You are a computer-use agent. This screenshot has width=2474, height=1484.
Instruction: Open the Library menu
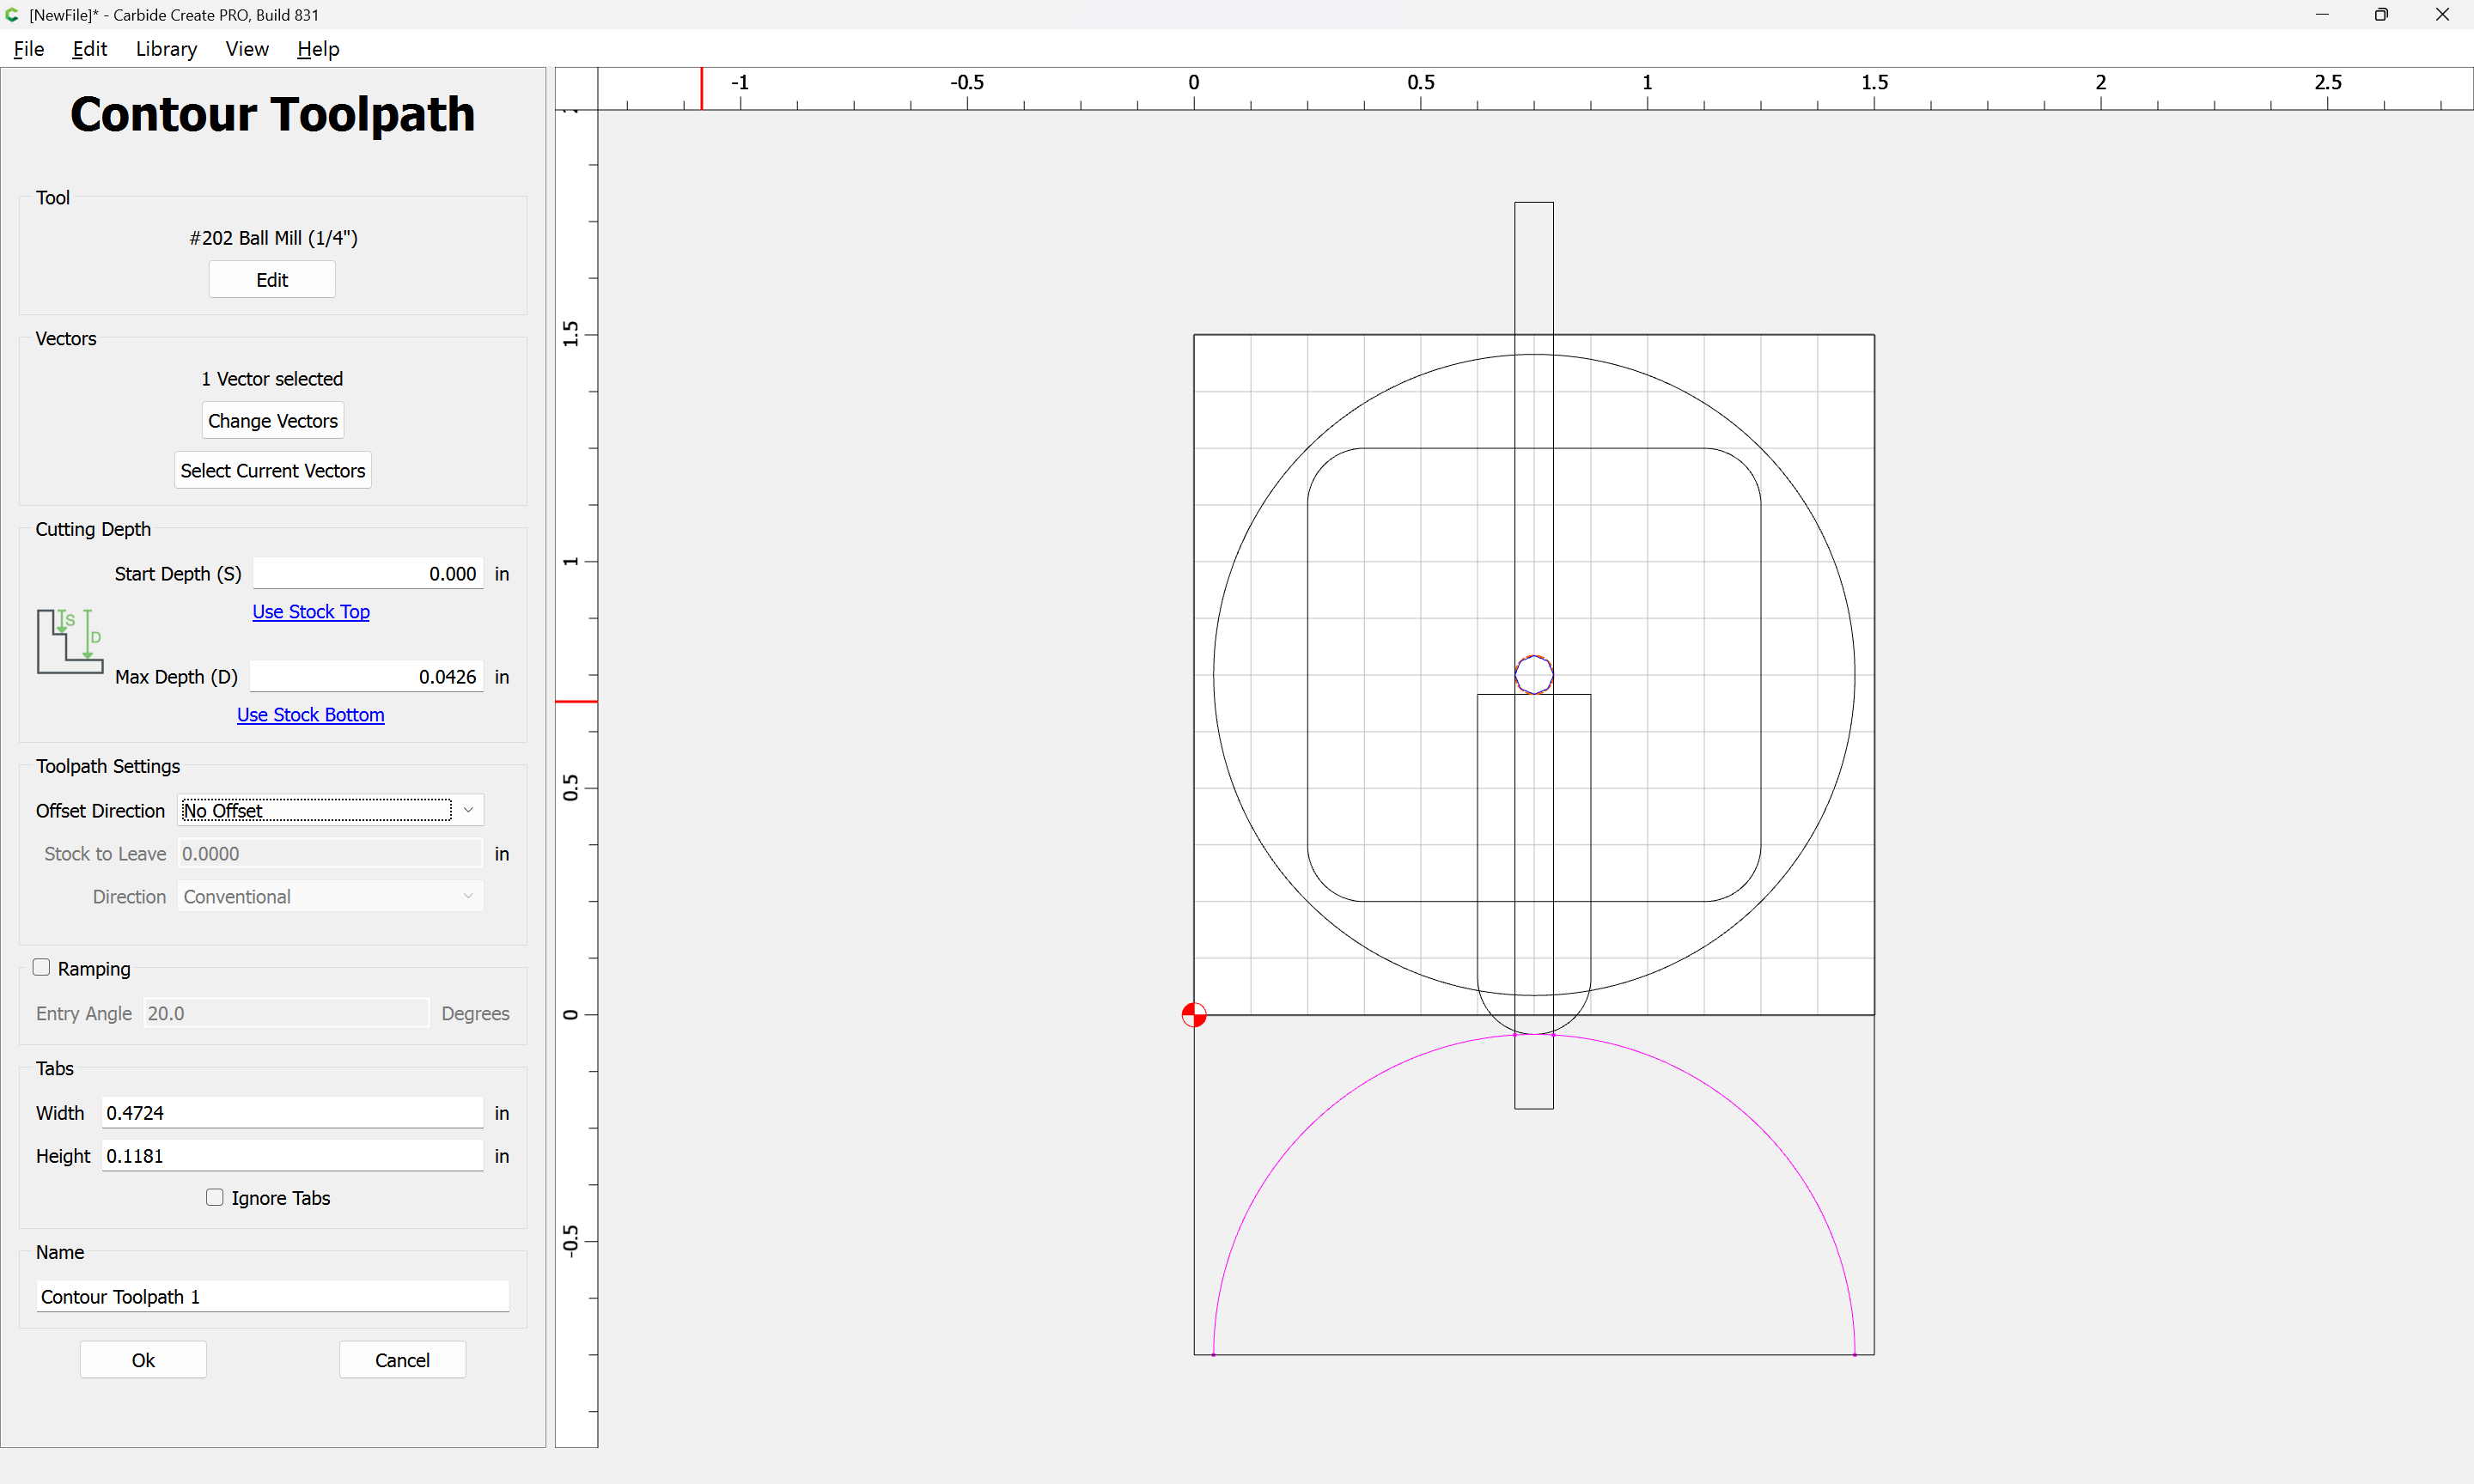(x=166, y=49)
